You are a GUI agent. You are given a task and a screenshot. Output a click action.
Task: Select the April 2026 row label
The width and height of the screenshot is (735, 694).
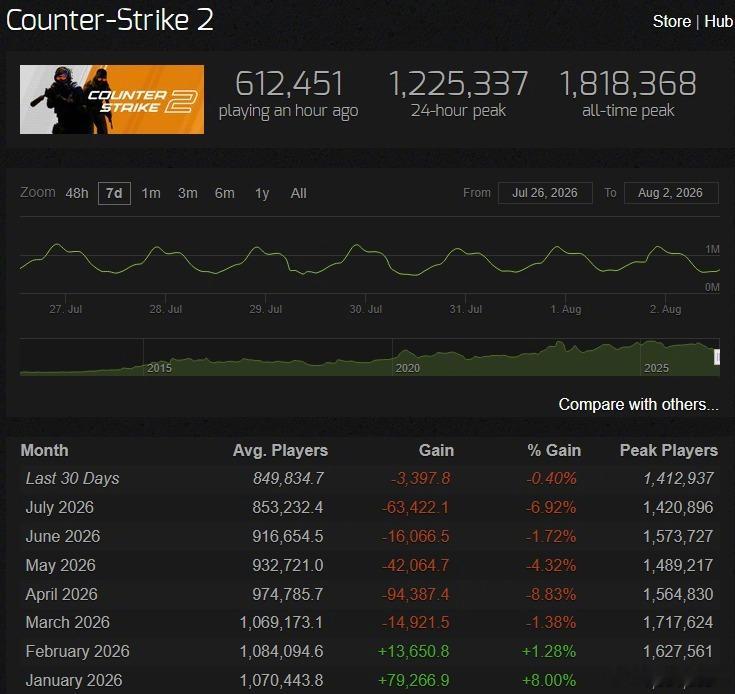(x=61, y=594)
